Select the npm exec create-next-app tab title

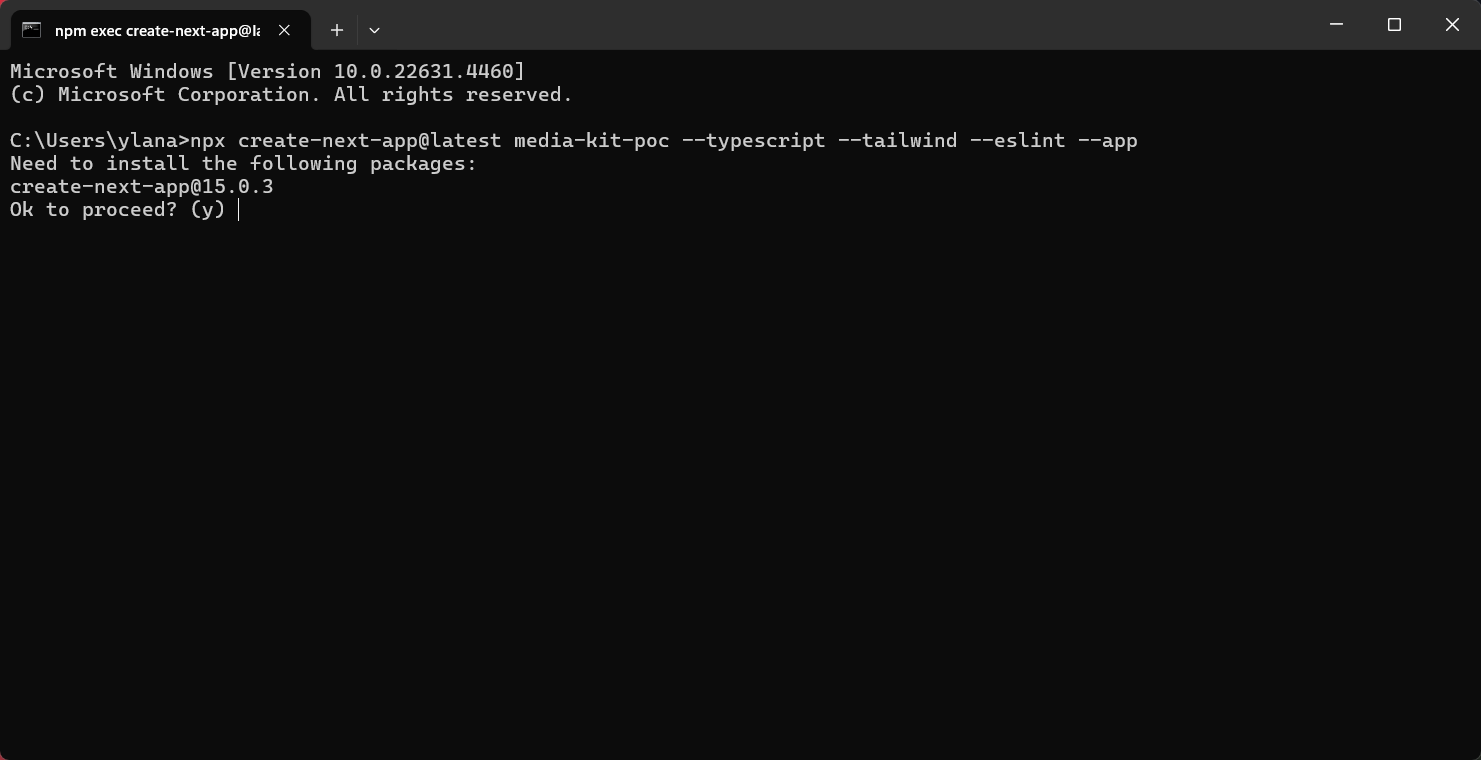pos(157,31)
